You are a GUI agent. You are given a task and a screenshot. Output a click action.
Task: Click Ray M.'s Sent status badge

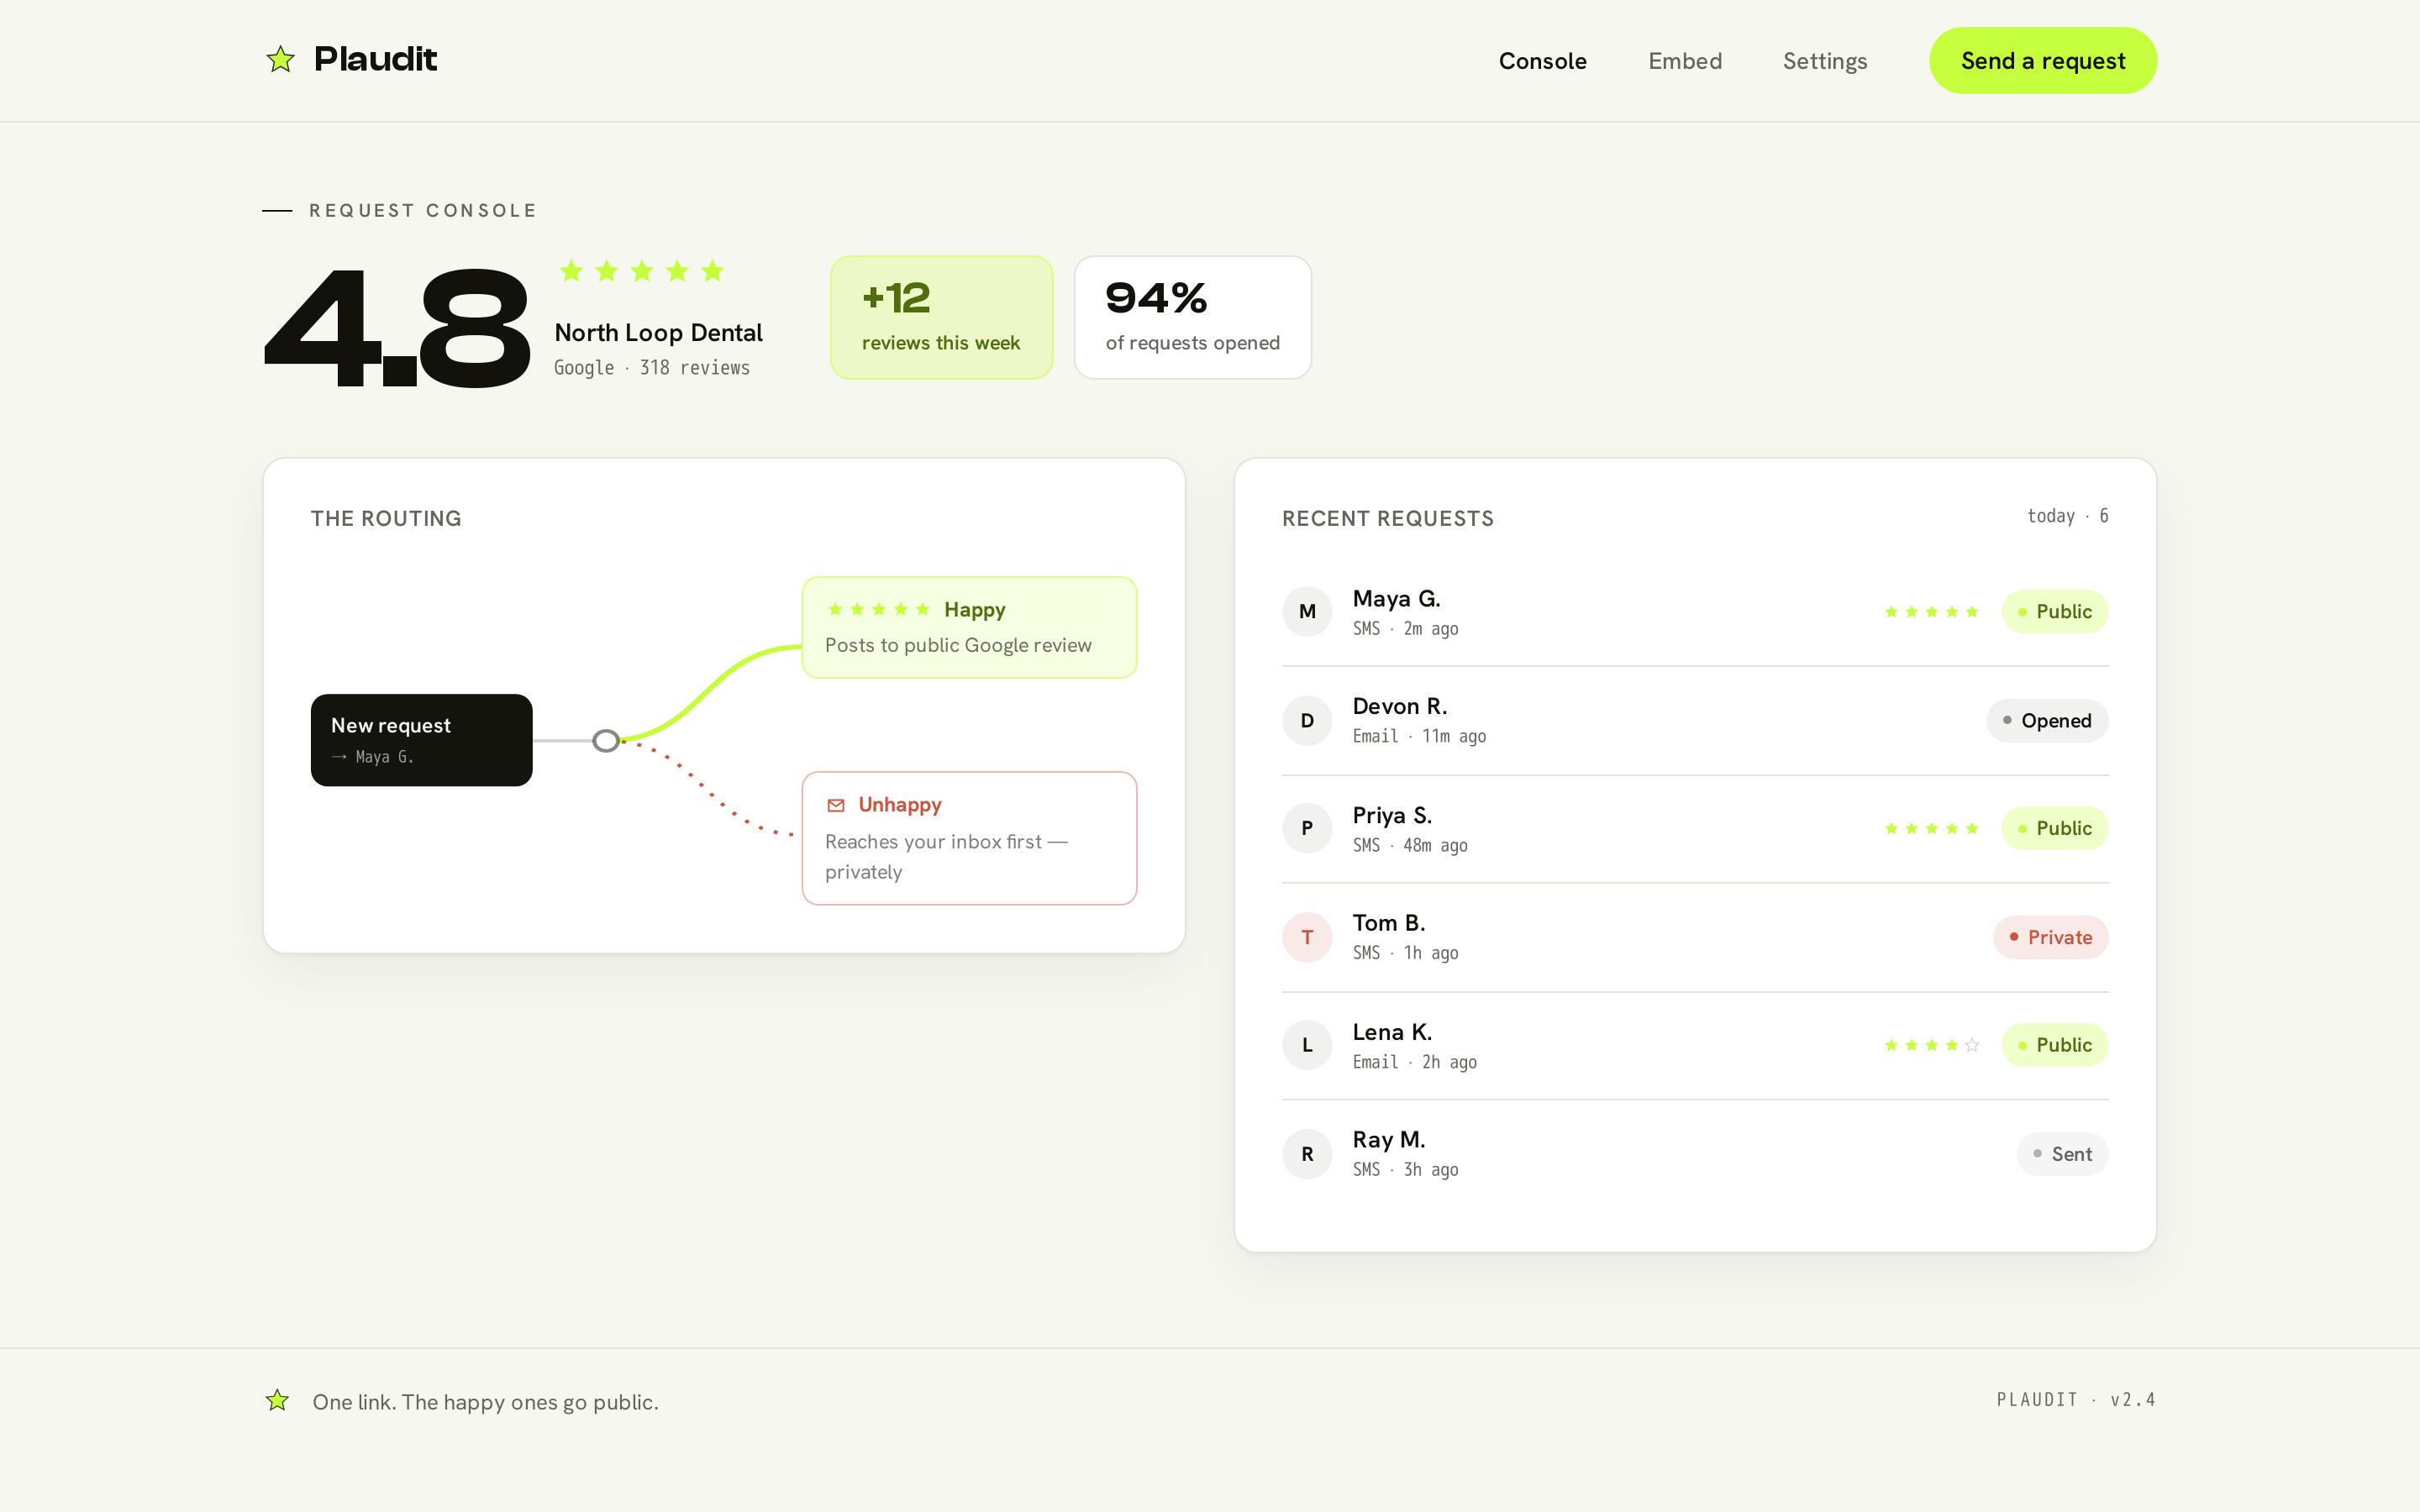pos(2062,1154)
